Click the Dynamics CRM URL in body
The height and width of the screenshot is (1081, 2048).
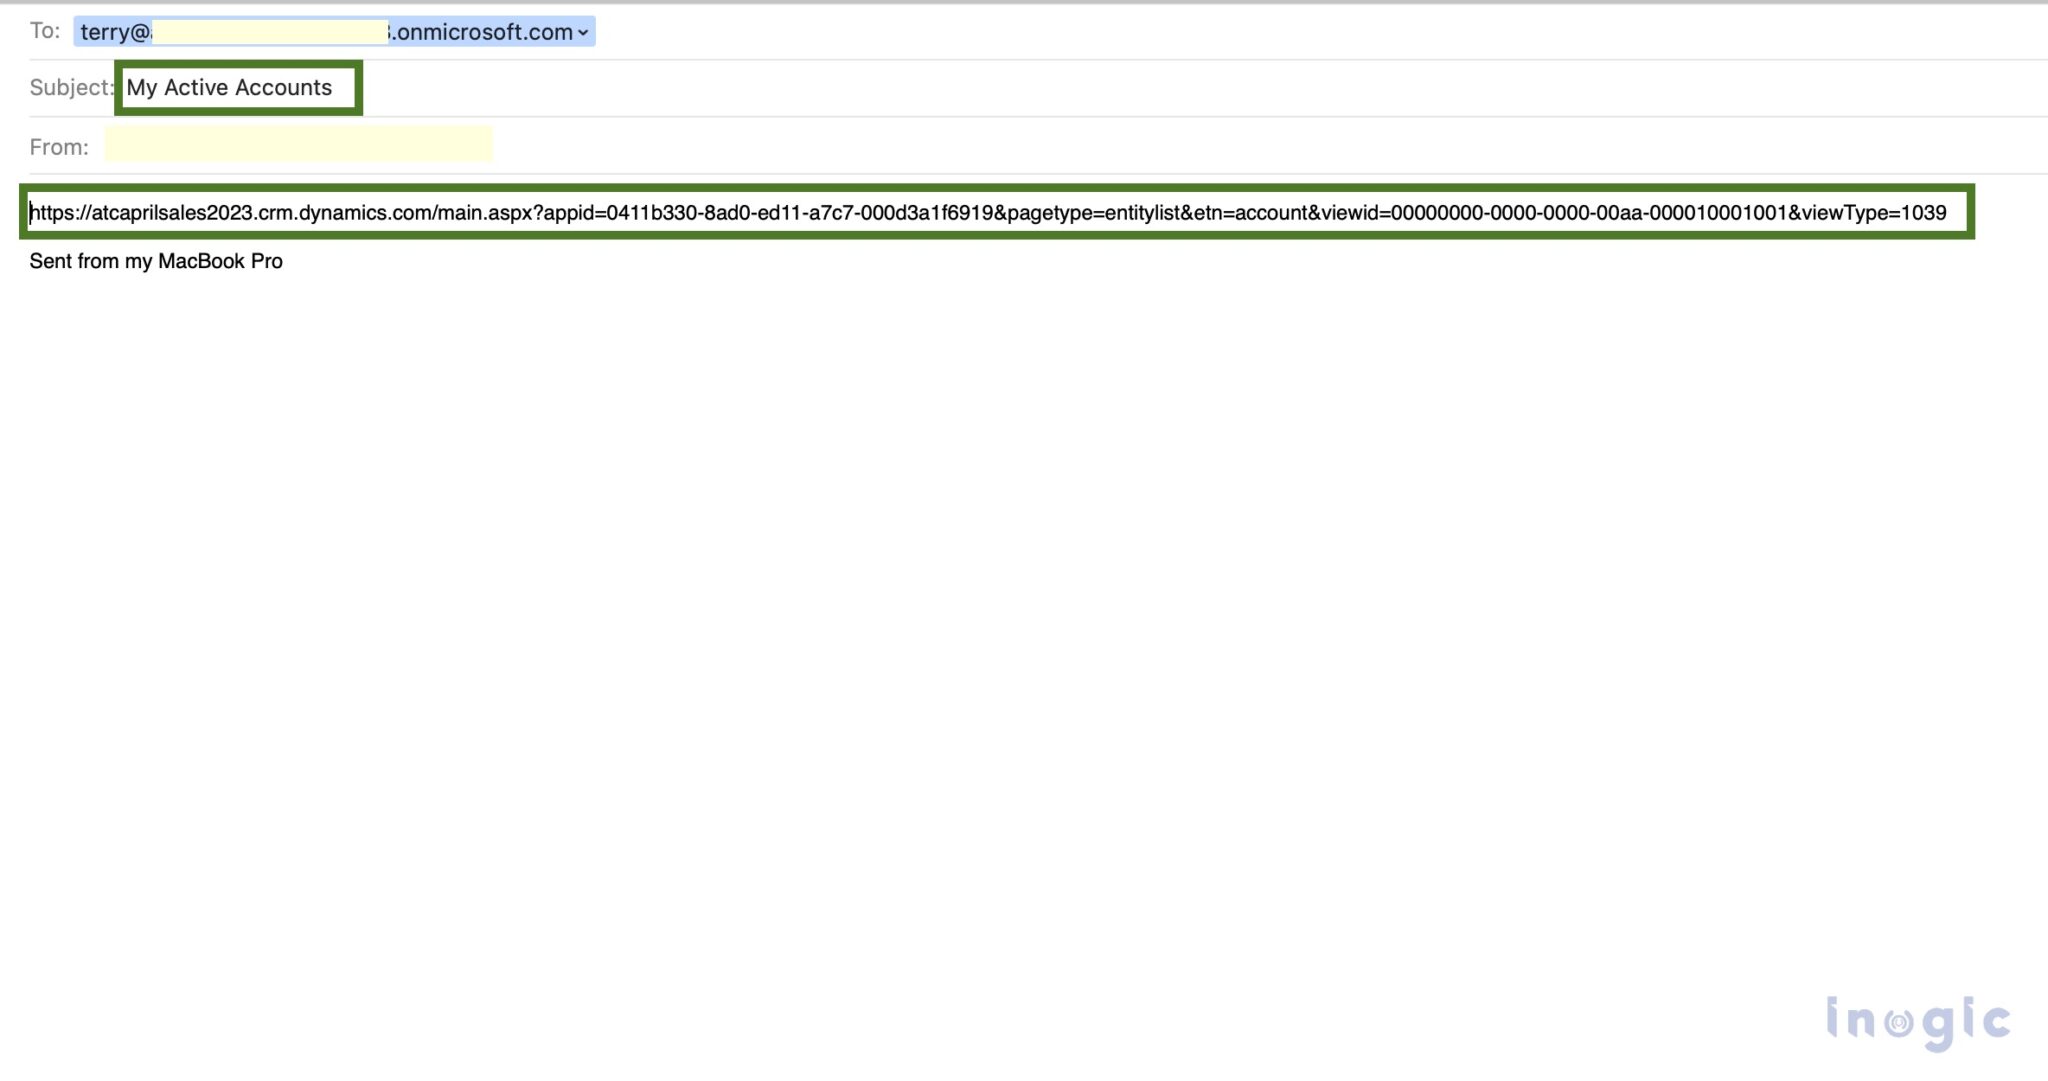pyautogui.click(x=986, y=212)
